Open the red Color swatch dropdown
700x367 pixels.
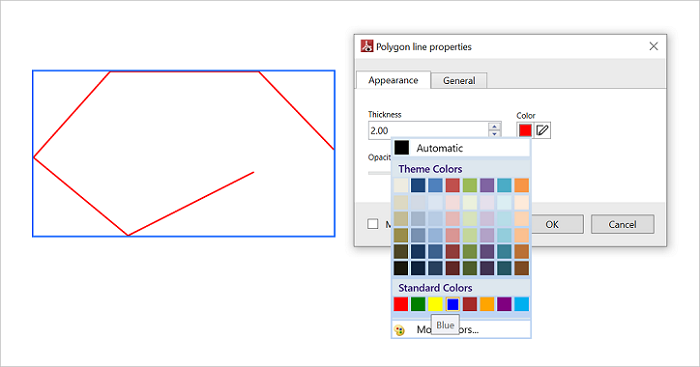point(525,130)
